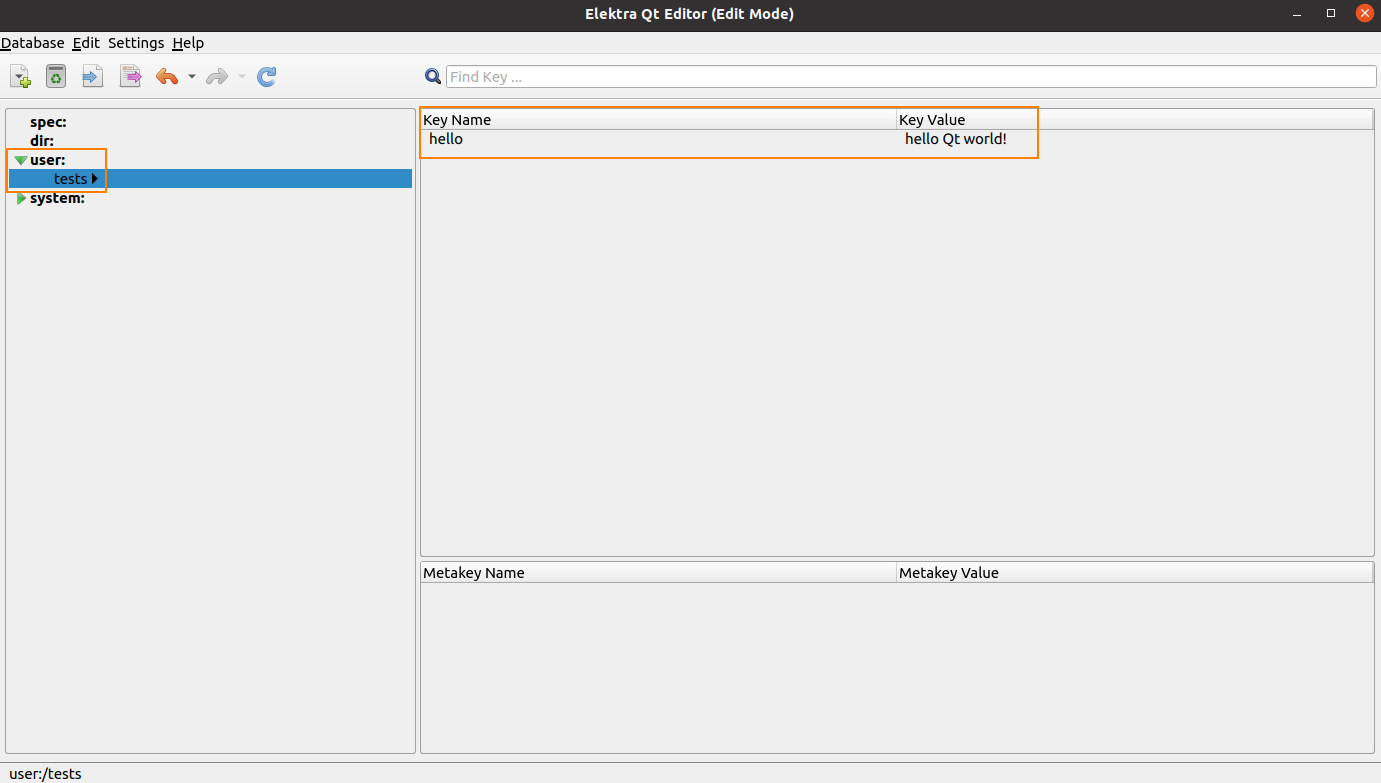The width and height of the screenshot is (1381, 783).
Task: Click black arrow beside tests
Action: click(95, 179)
